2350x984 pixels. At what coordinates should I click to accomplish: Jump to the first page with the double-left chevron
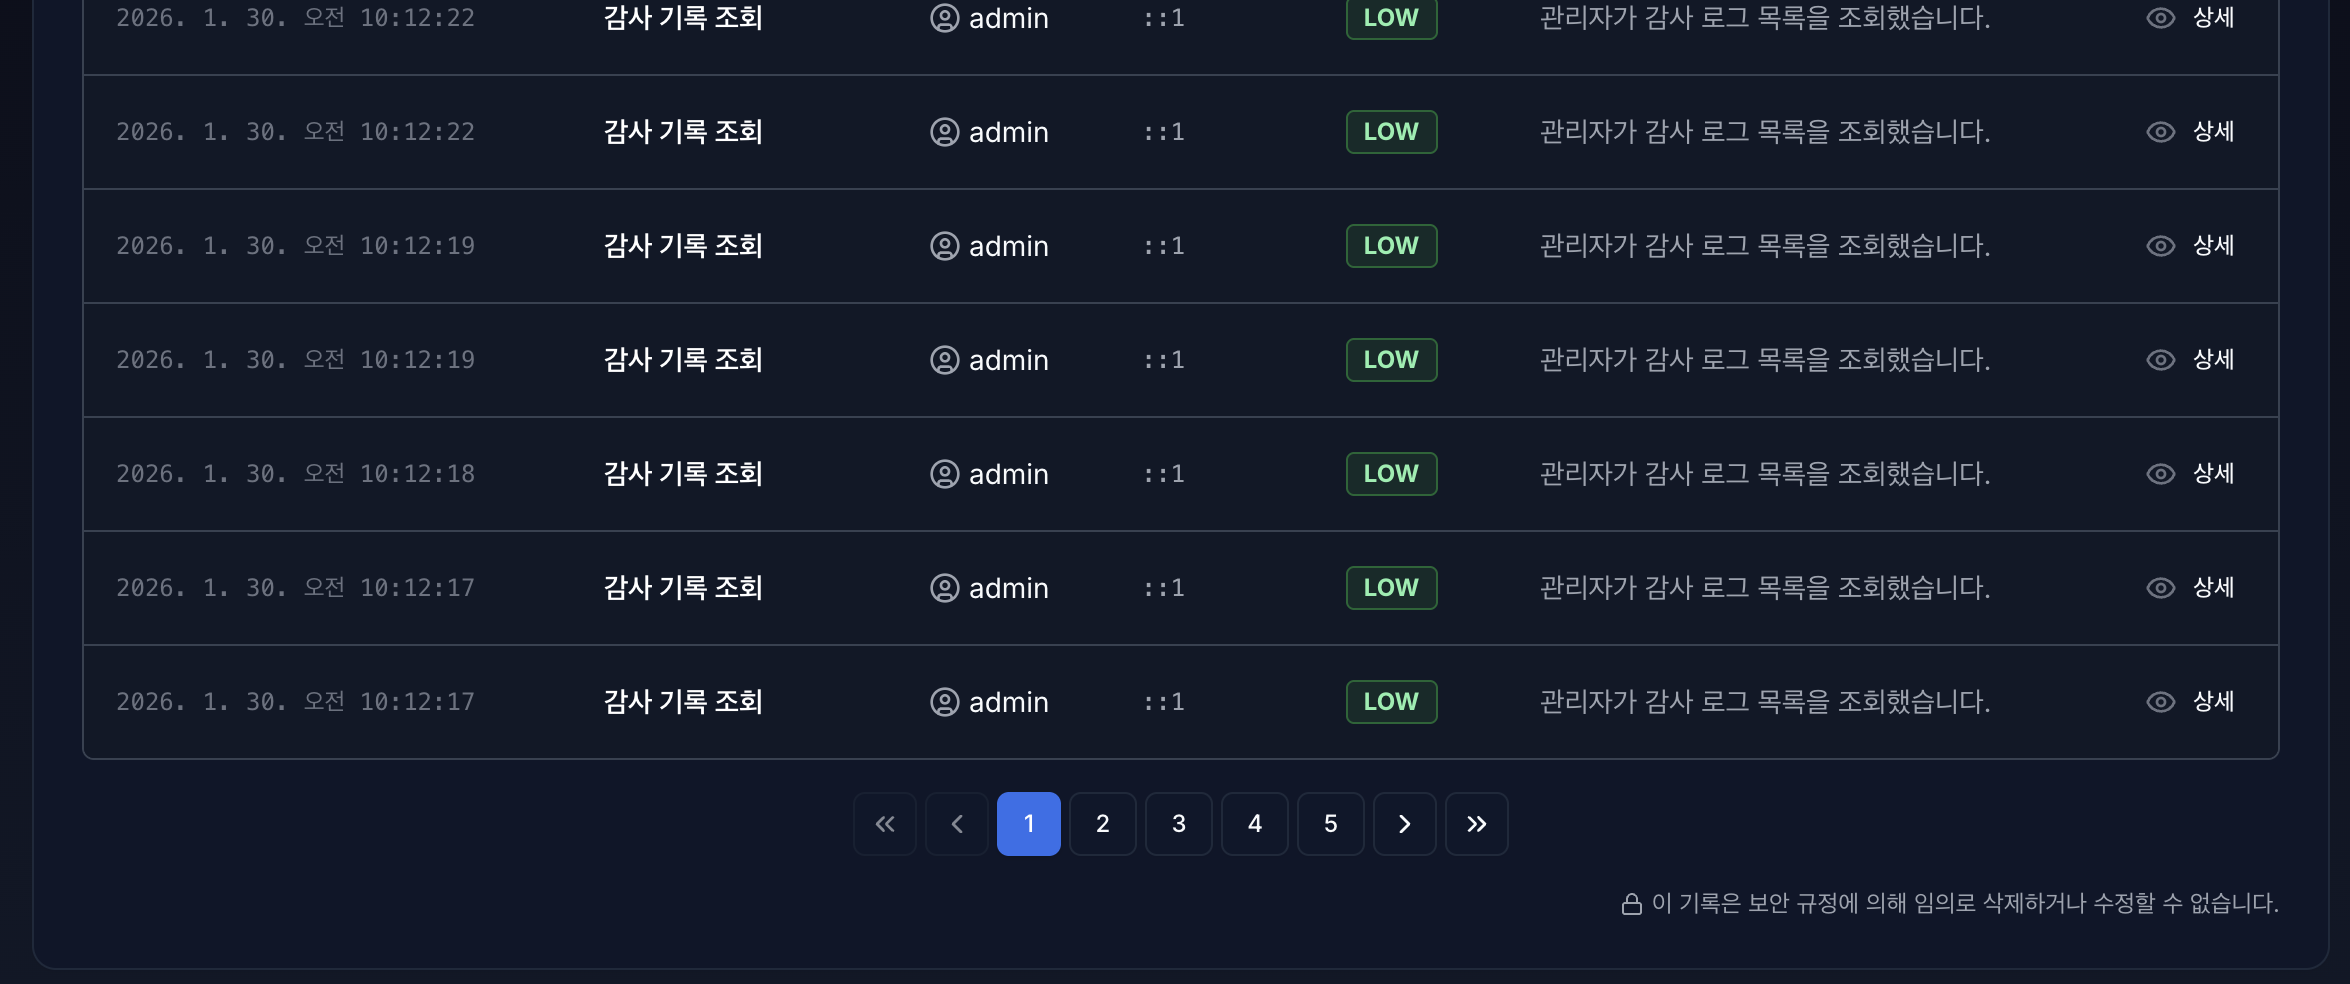(884, 823)
